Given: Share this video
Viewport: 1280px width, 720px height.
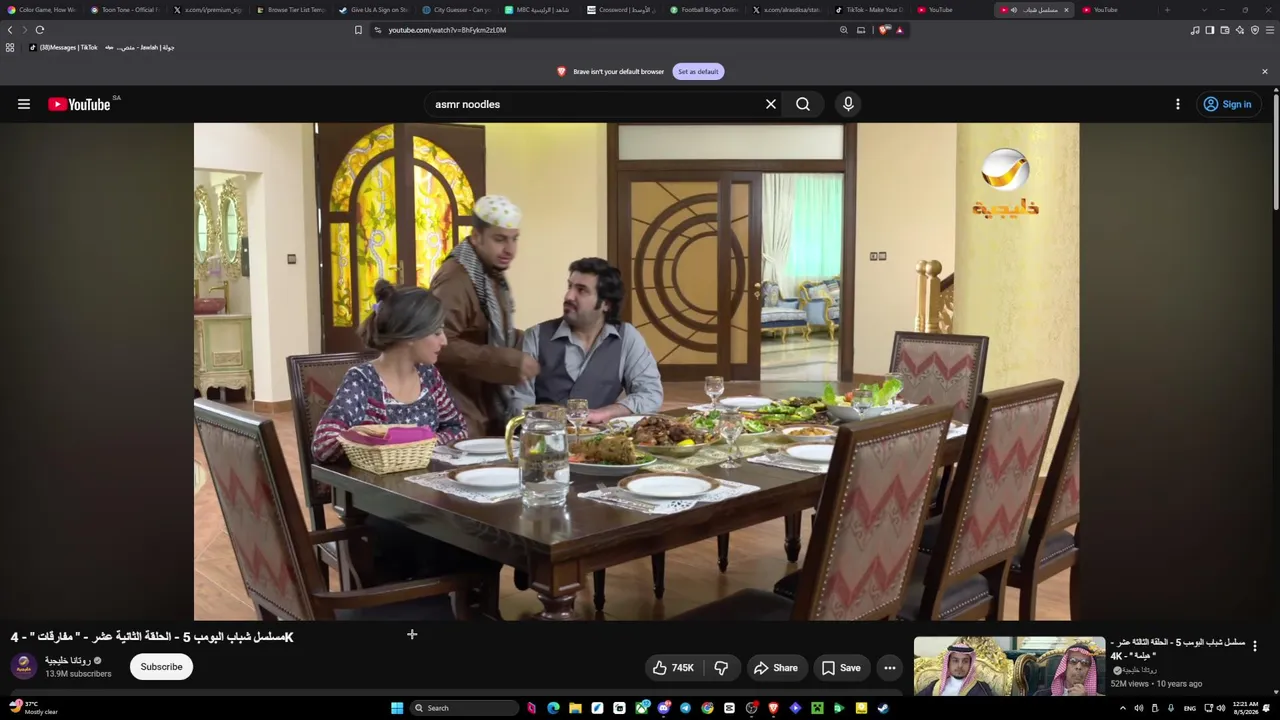Looking at the screenshot, I should (776, 668).
